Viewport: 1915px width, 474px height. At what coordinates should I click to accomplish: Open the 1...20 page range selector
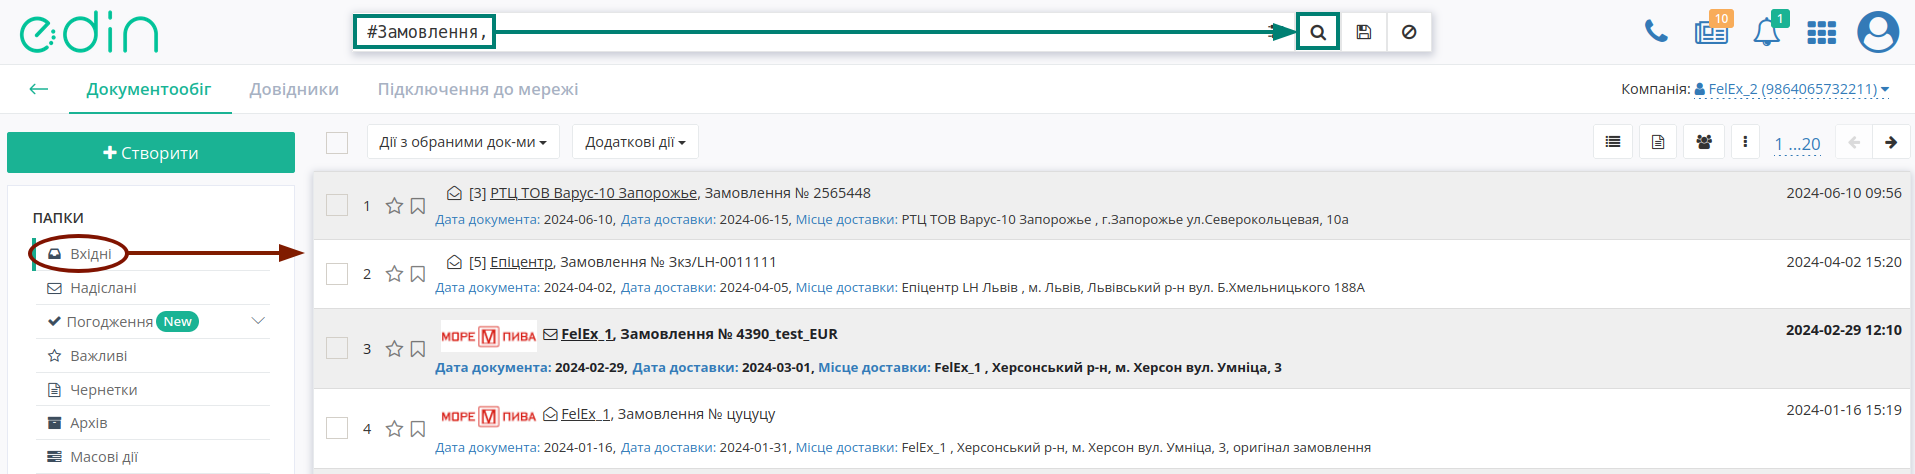pyautogui.click(x=1797, y=144)
